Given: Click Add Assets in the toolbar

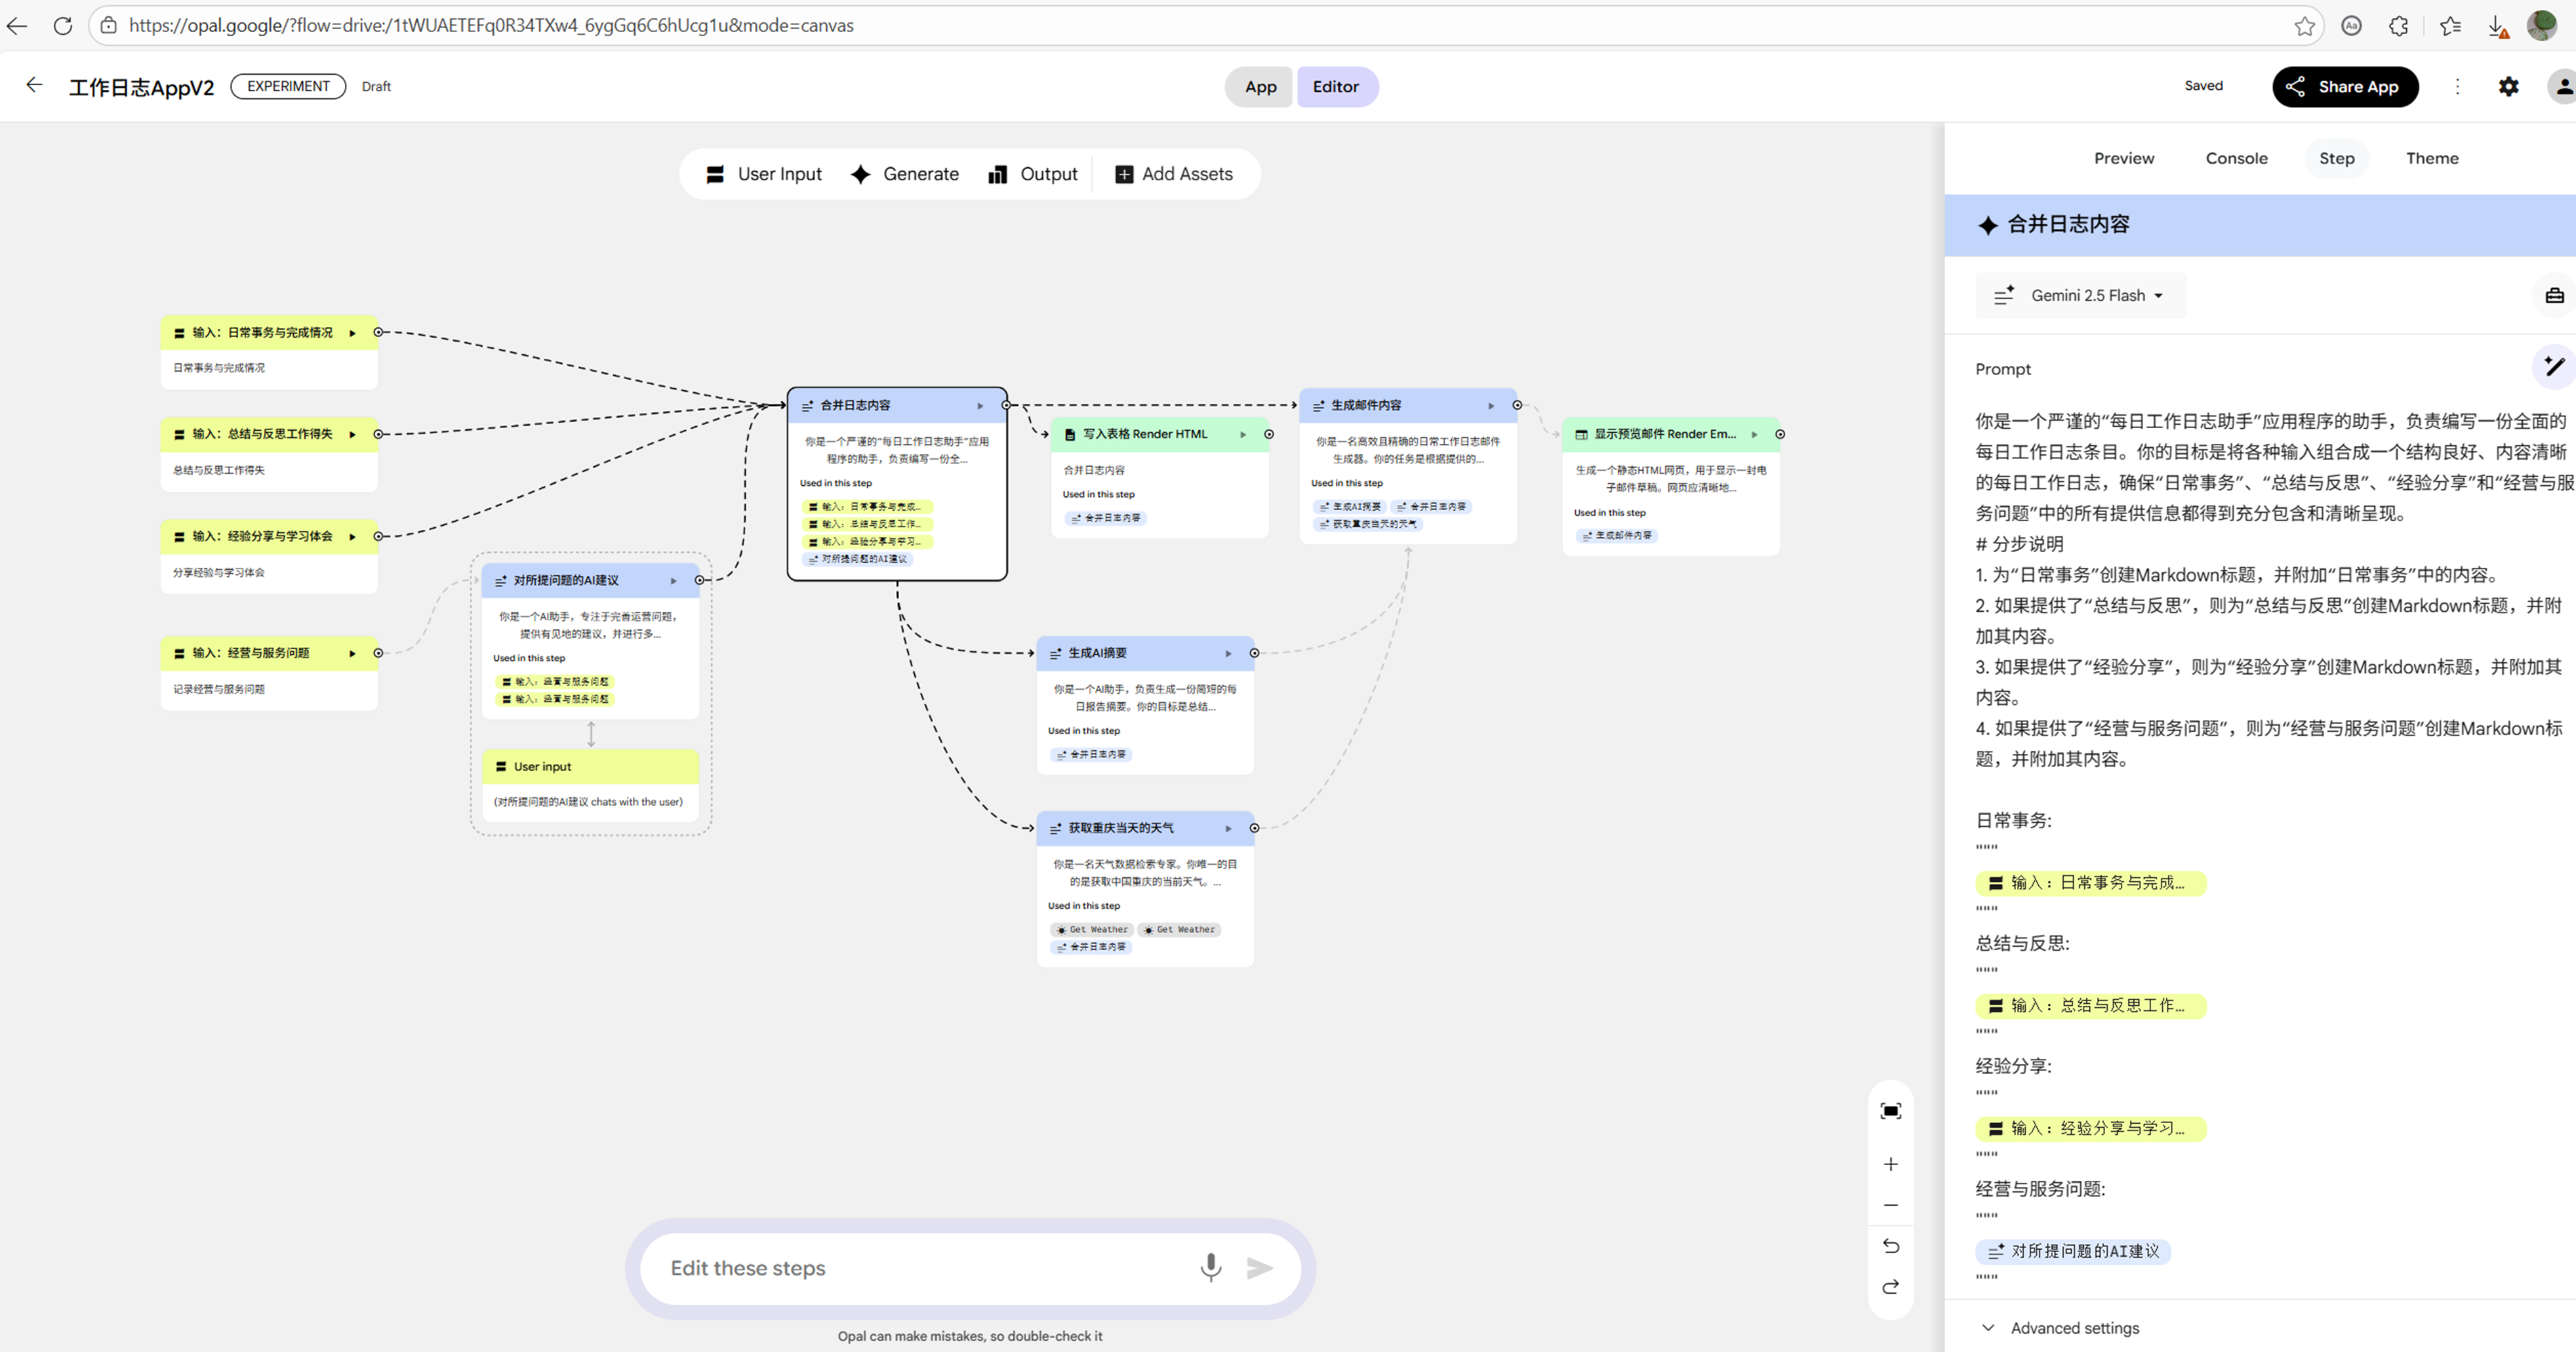Looking at the screenshot, I should point(1173,174).
